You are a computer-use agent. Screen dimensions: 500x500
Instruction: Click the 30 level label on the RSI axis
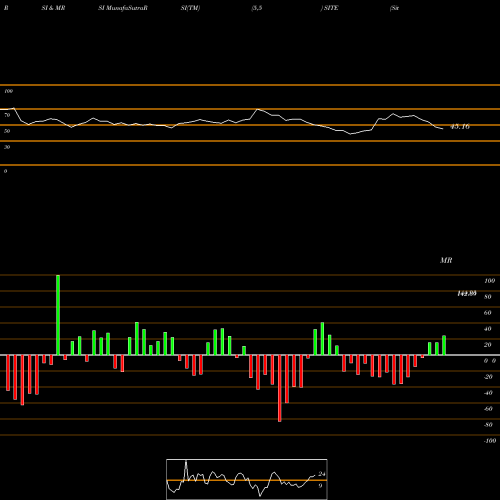pos(7,147)
